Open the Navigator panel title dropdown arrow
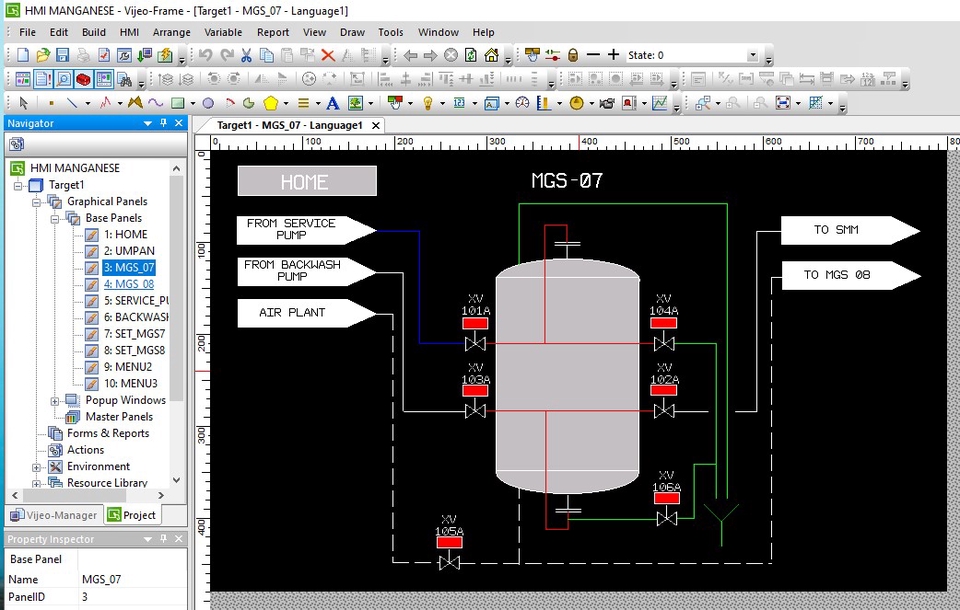960x610 pixels. click(148, 123)
